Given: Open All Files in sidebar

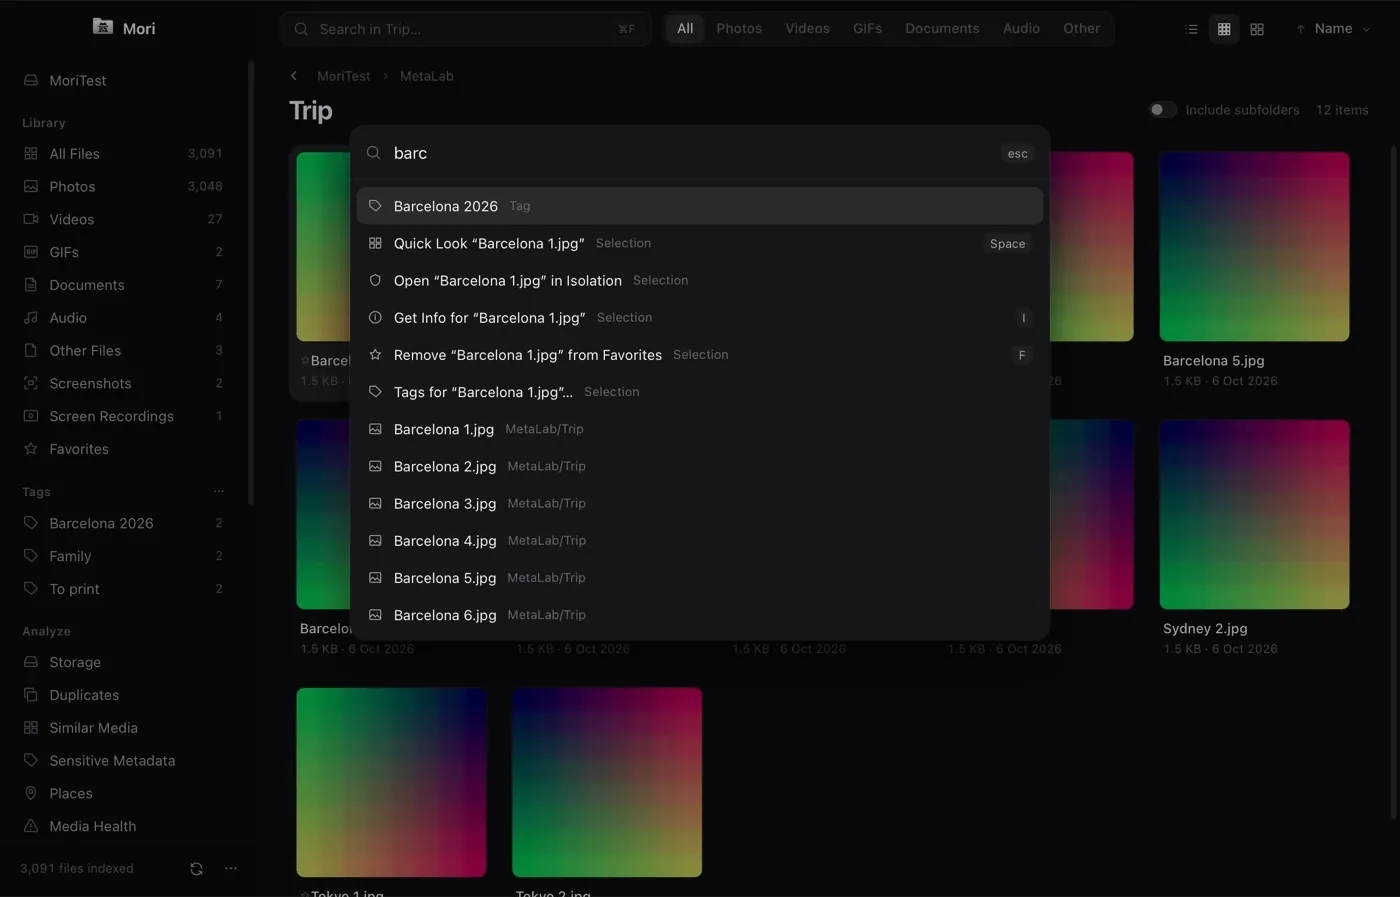Looking at the screenshot, I should click(123, 154).
